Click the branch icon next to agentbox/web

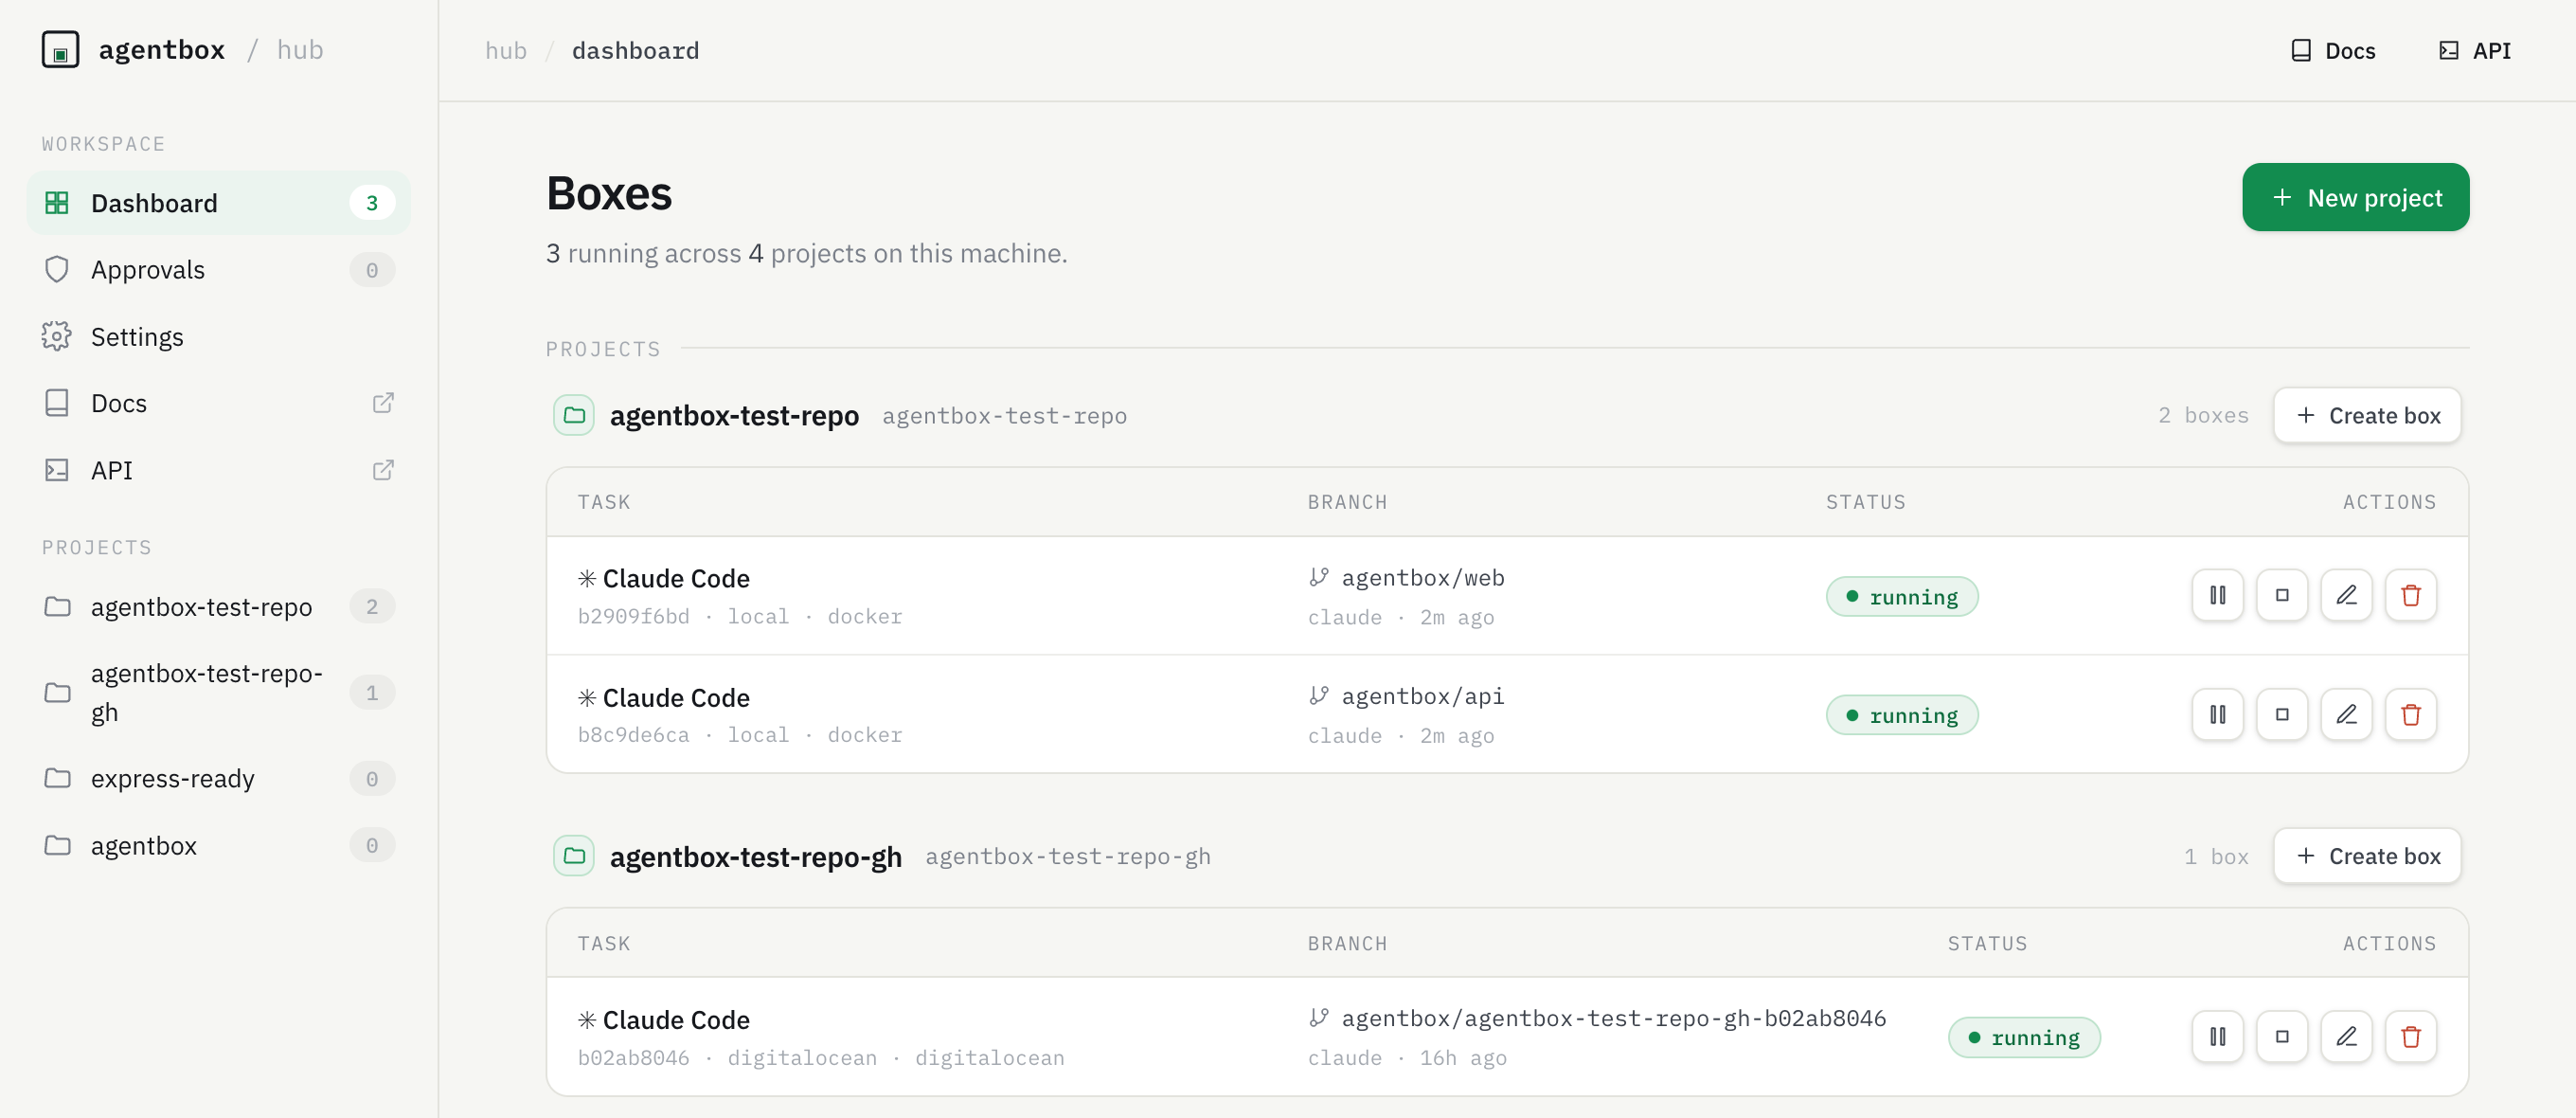point(1319,577)
